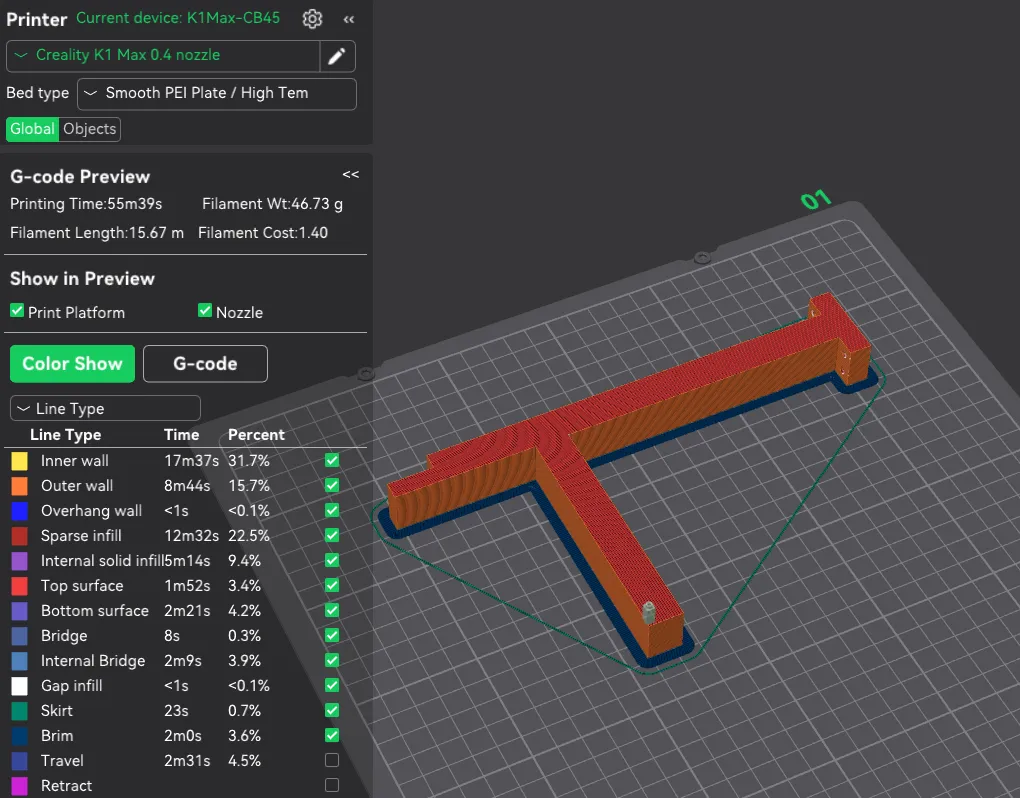This screenshot has height=798, width=1020.
Task: Click the magenta Retract color swatch
Action: (x=20, y=786)
